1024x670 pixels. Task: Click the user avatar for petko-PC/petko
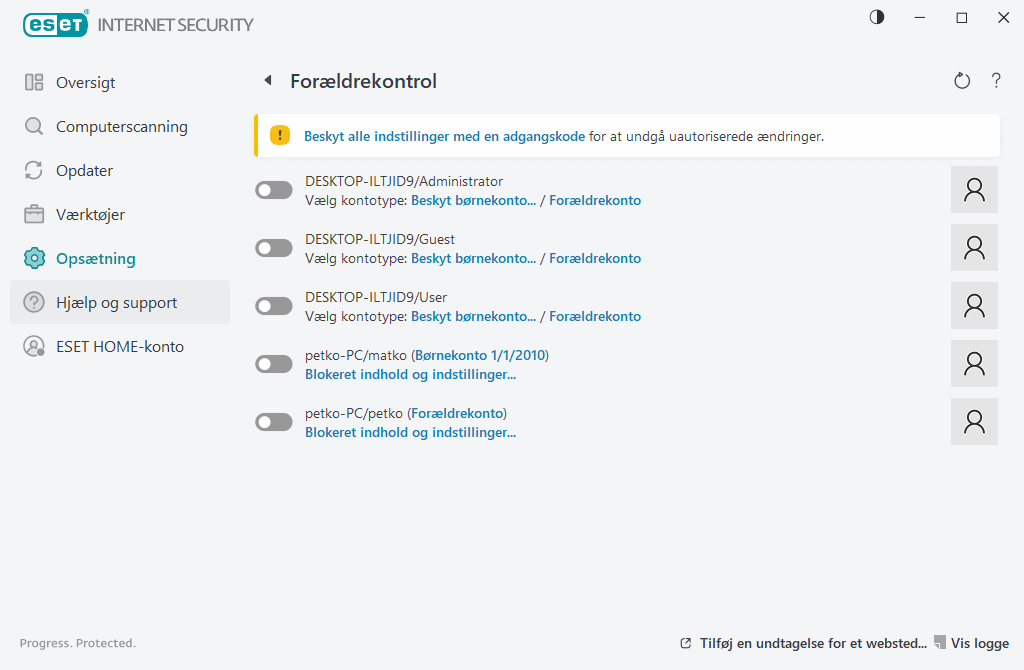click(x=973, y=421)
